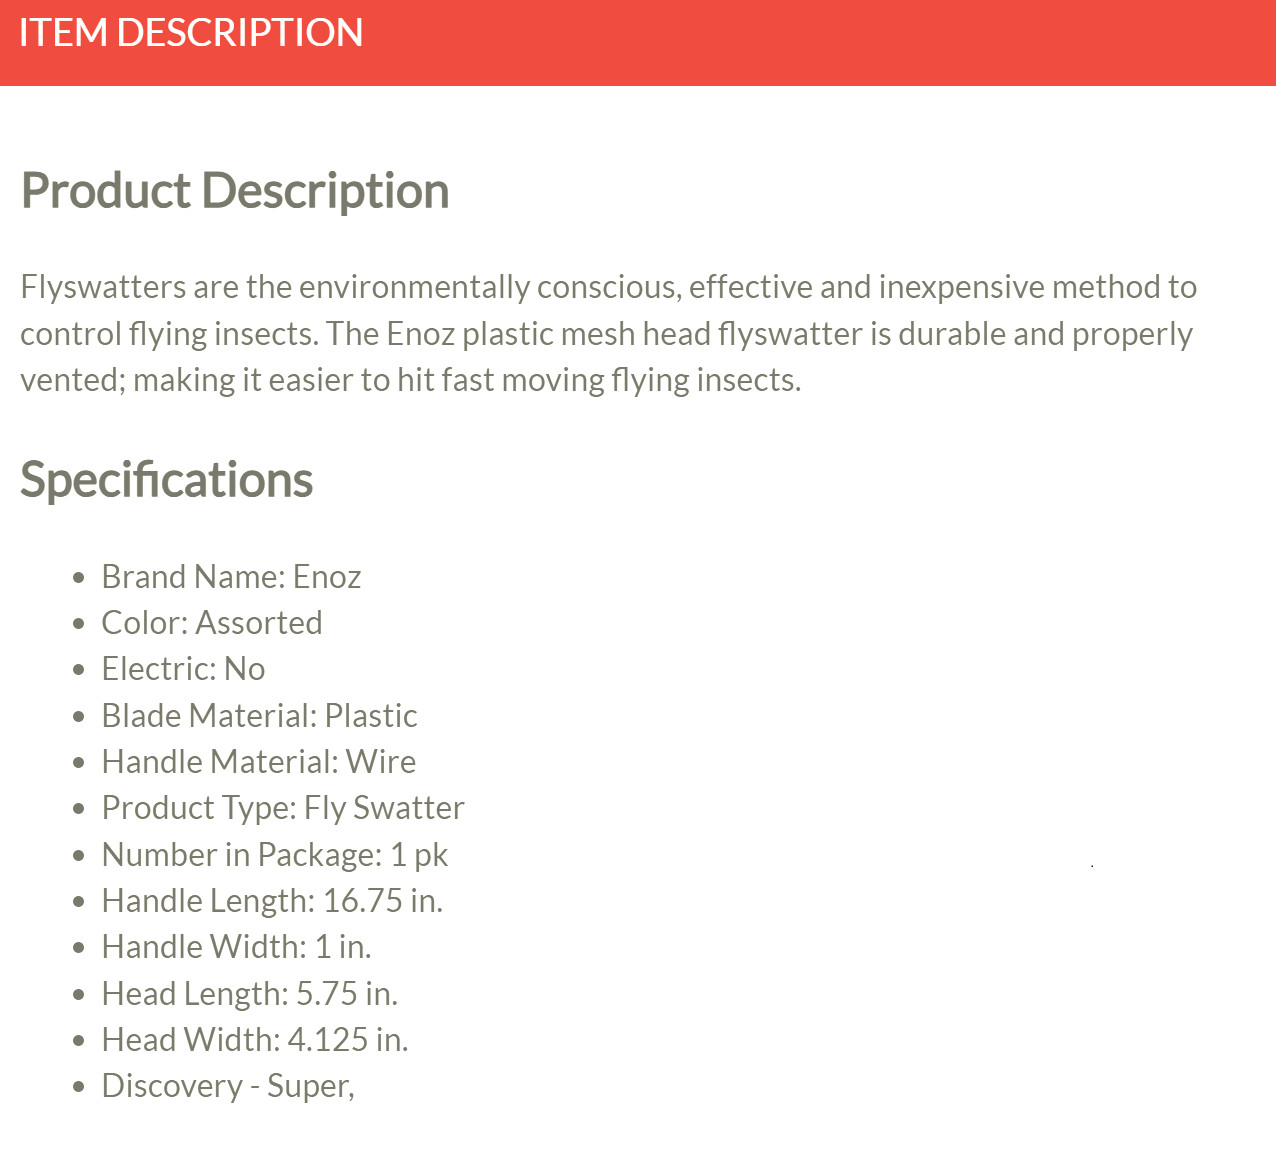Click the bullet point beside Discovery - Super
The width and height of the screenshot is (1276, 1155).
tap(79, 1087)
